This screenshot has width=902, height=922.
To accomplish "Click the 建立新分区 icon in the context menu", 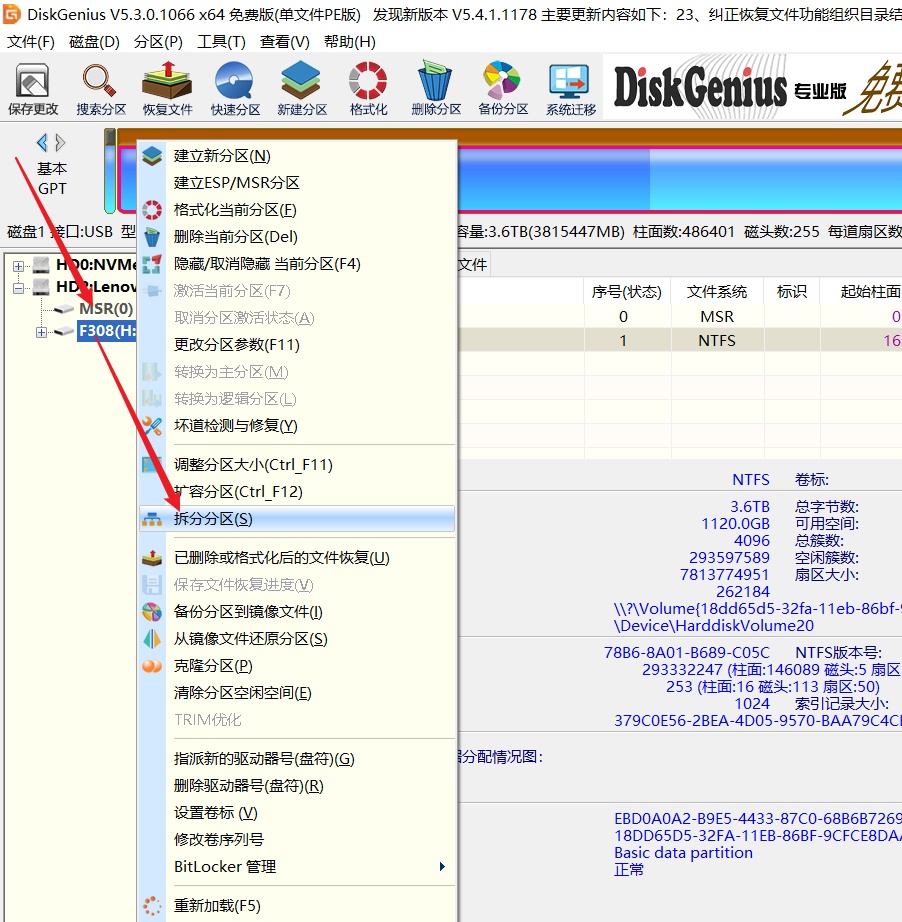I will point(152,156).
